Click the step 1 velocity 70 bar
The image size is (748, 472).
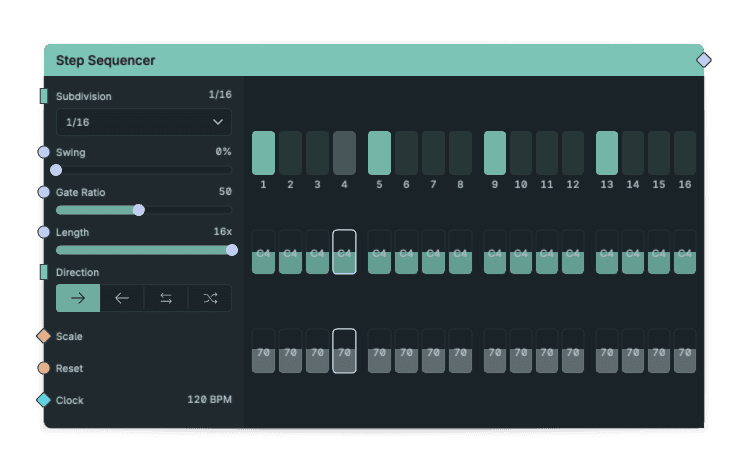click(x=263, y=351)
